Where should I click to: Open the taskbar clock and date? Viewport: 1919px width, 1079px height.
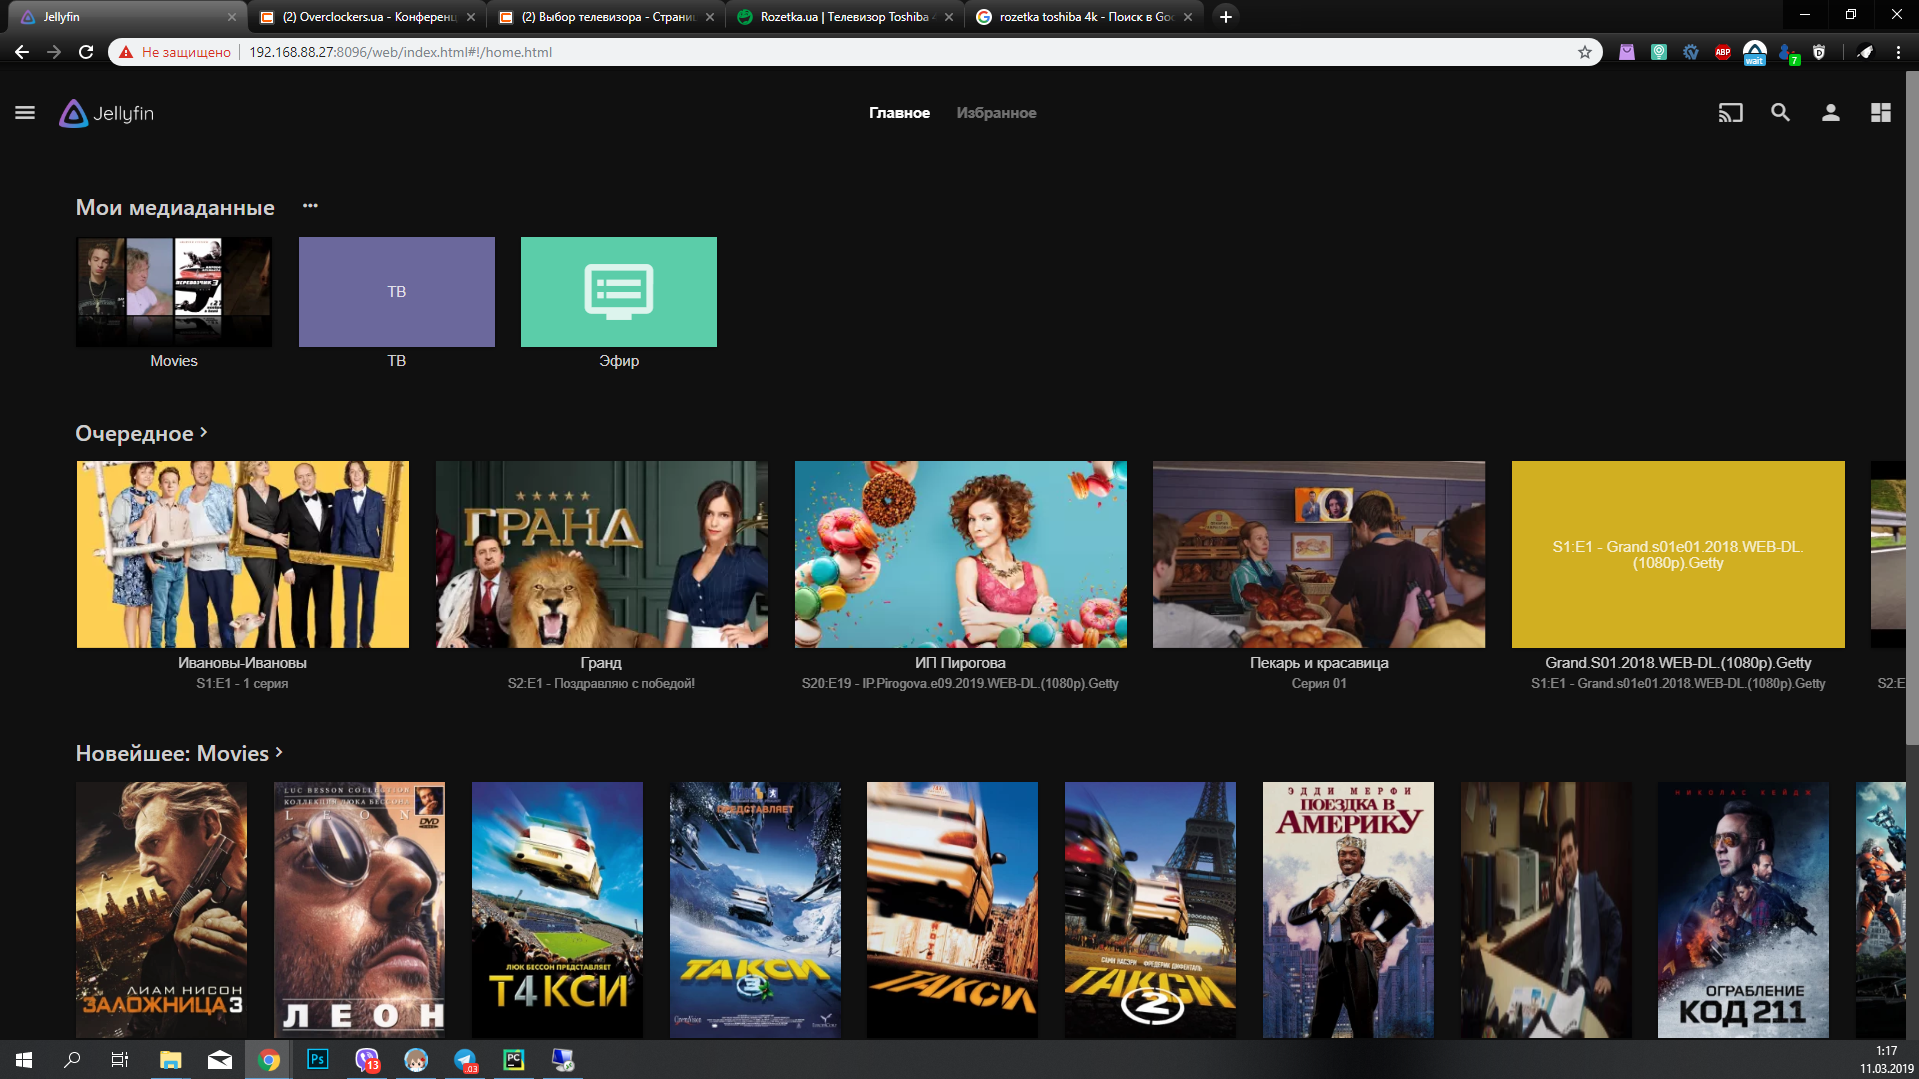click(1886, 1060)
